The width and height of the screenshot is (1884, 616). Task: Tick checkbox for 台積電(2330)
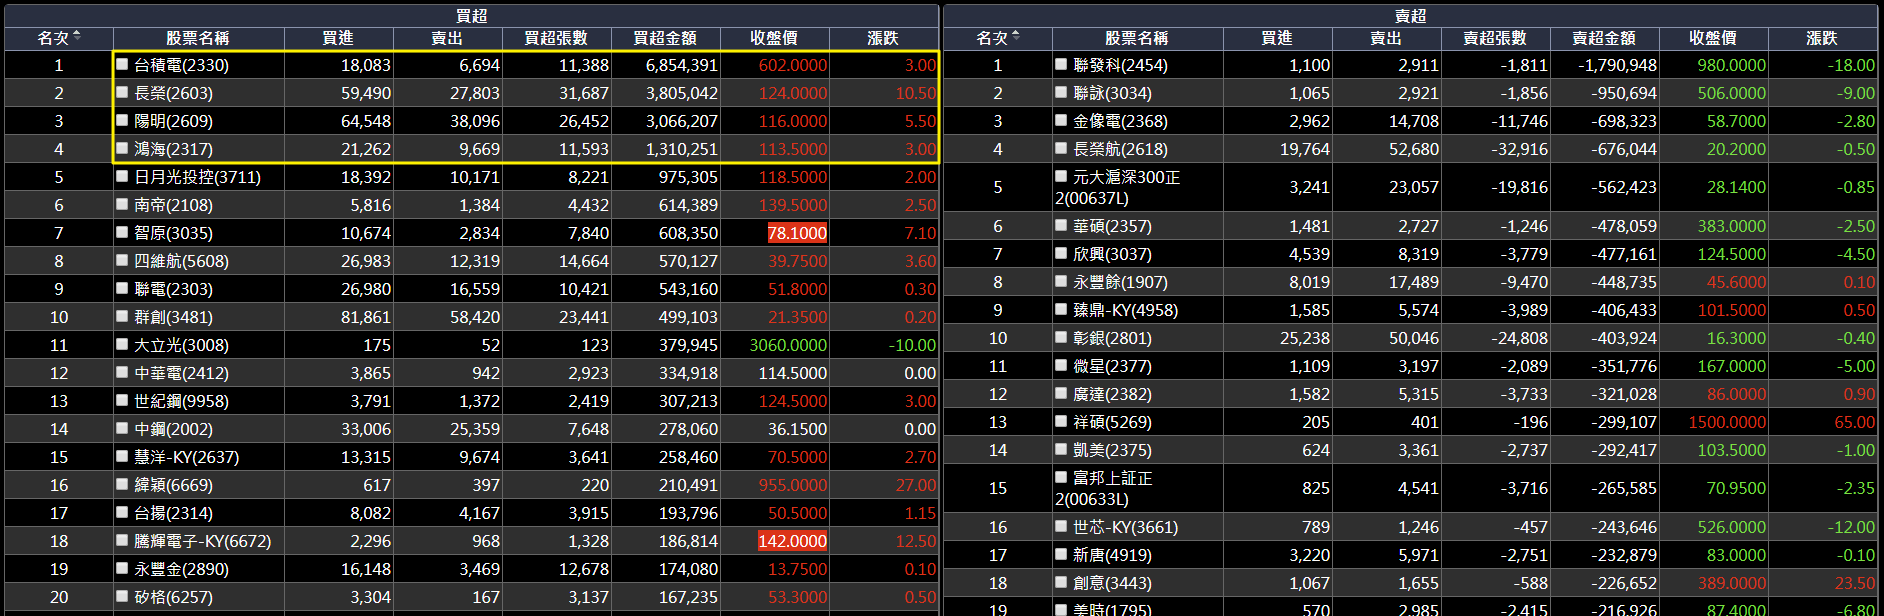click(x=122, y=64)
